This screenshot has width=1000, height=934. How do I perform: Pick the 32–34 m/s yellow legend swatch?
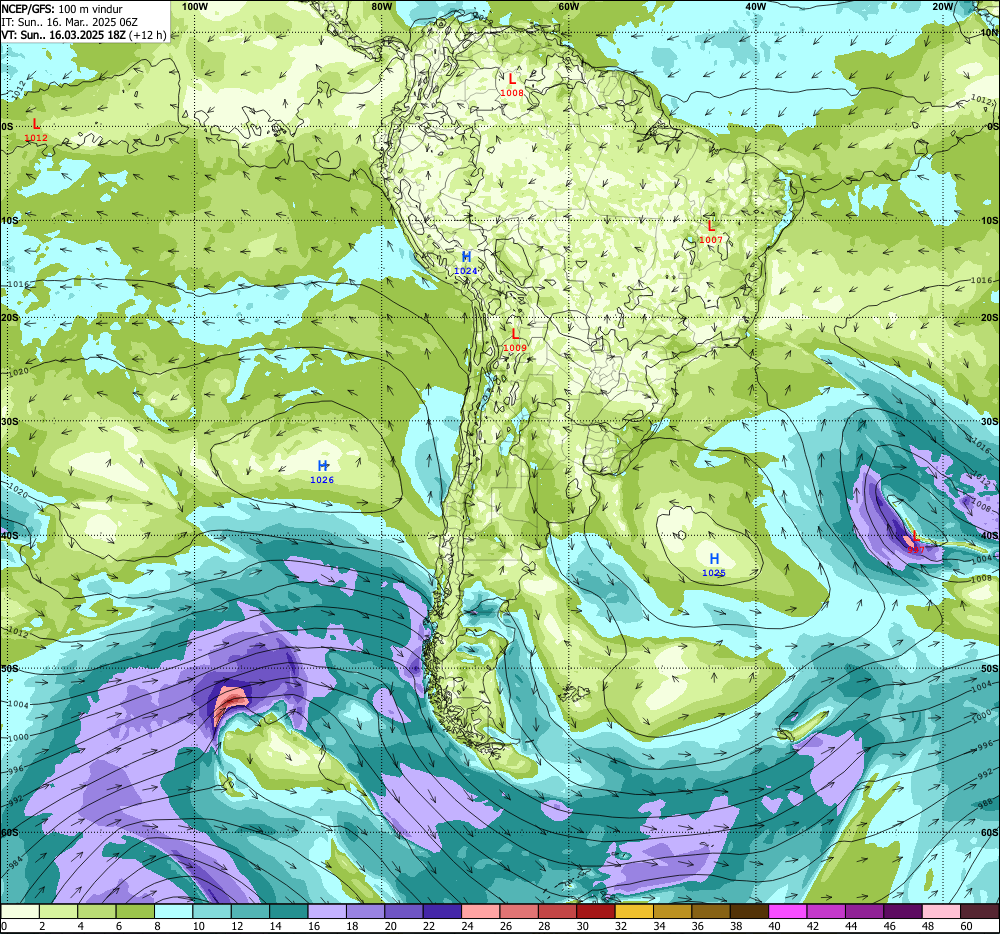(x=634, y=911)
